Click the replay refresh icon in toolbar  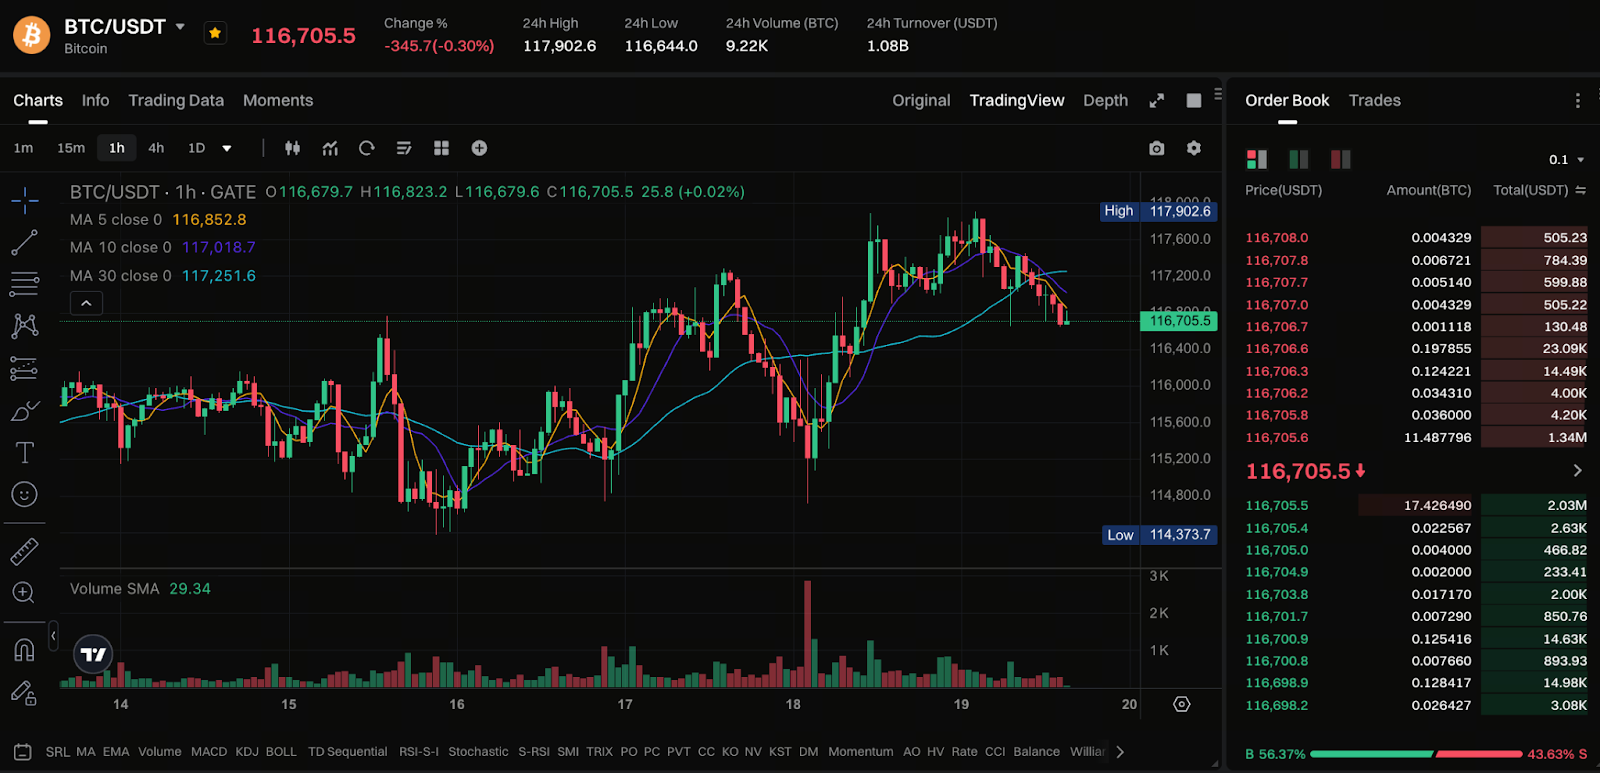point(367,148)
